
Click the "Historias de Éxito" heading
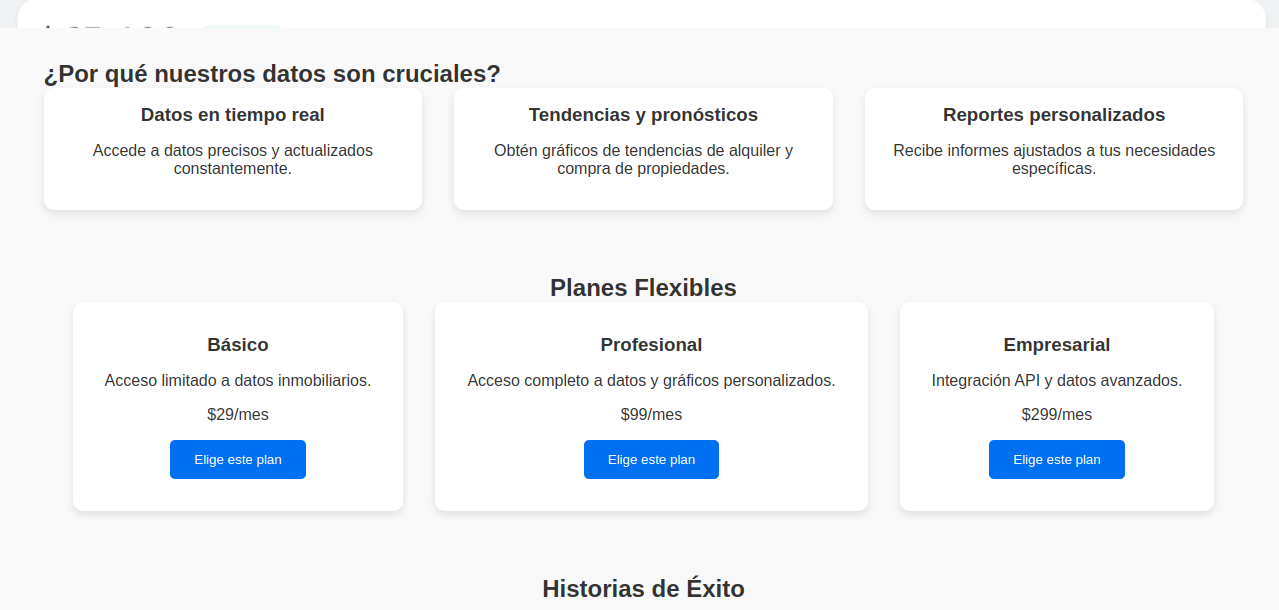[643, 588]
